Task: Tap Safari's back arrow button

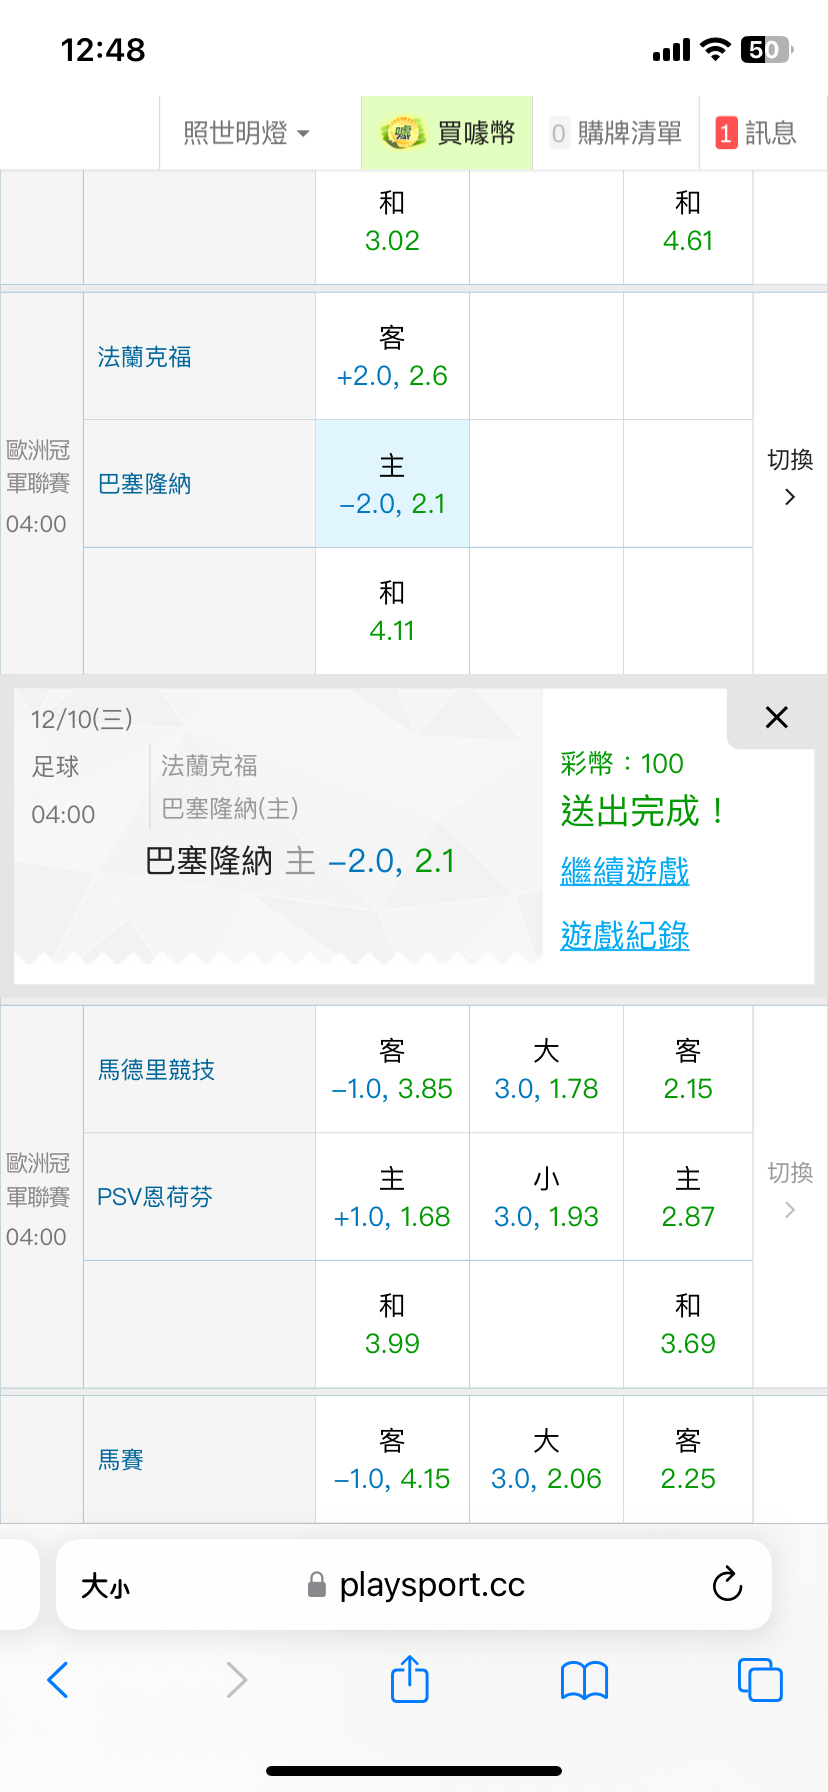Action: (58, 1680)
